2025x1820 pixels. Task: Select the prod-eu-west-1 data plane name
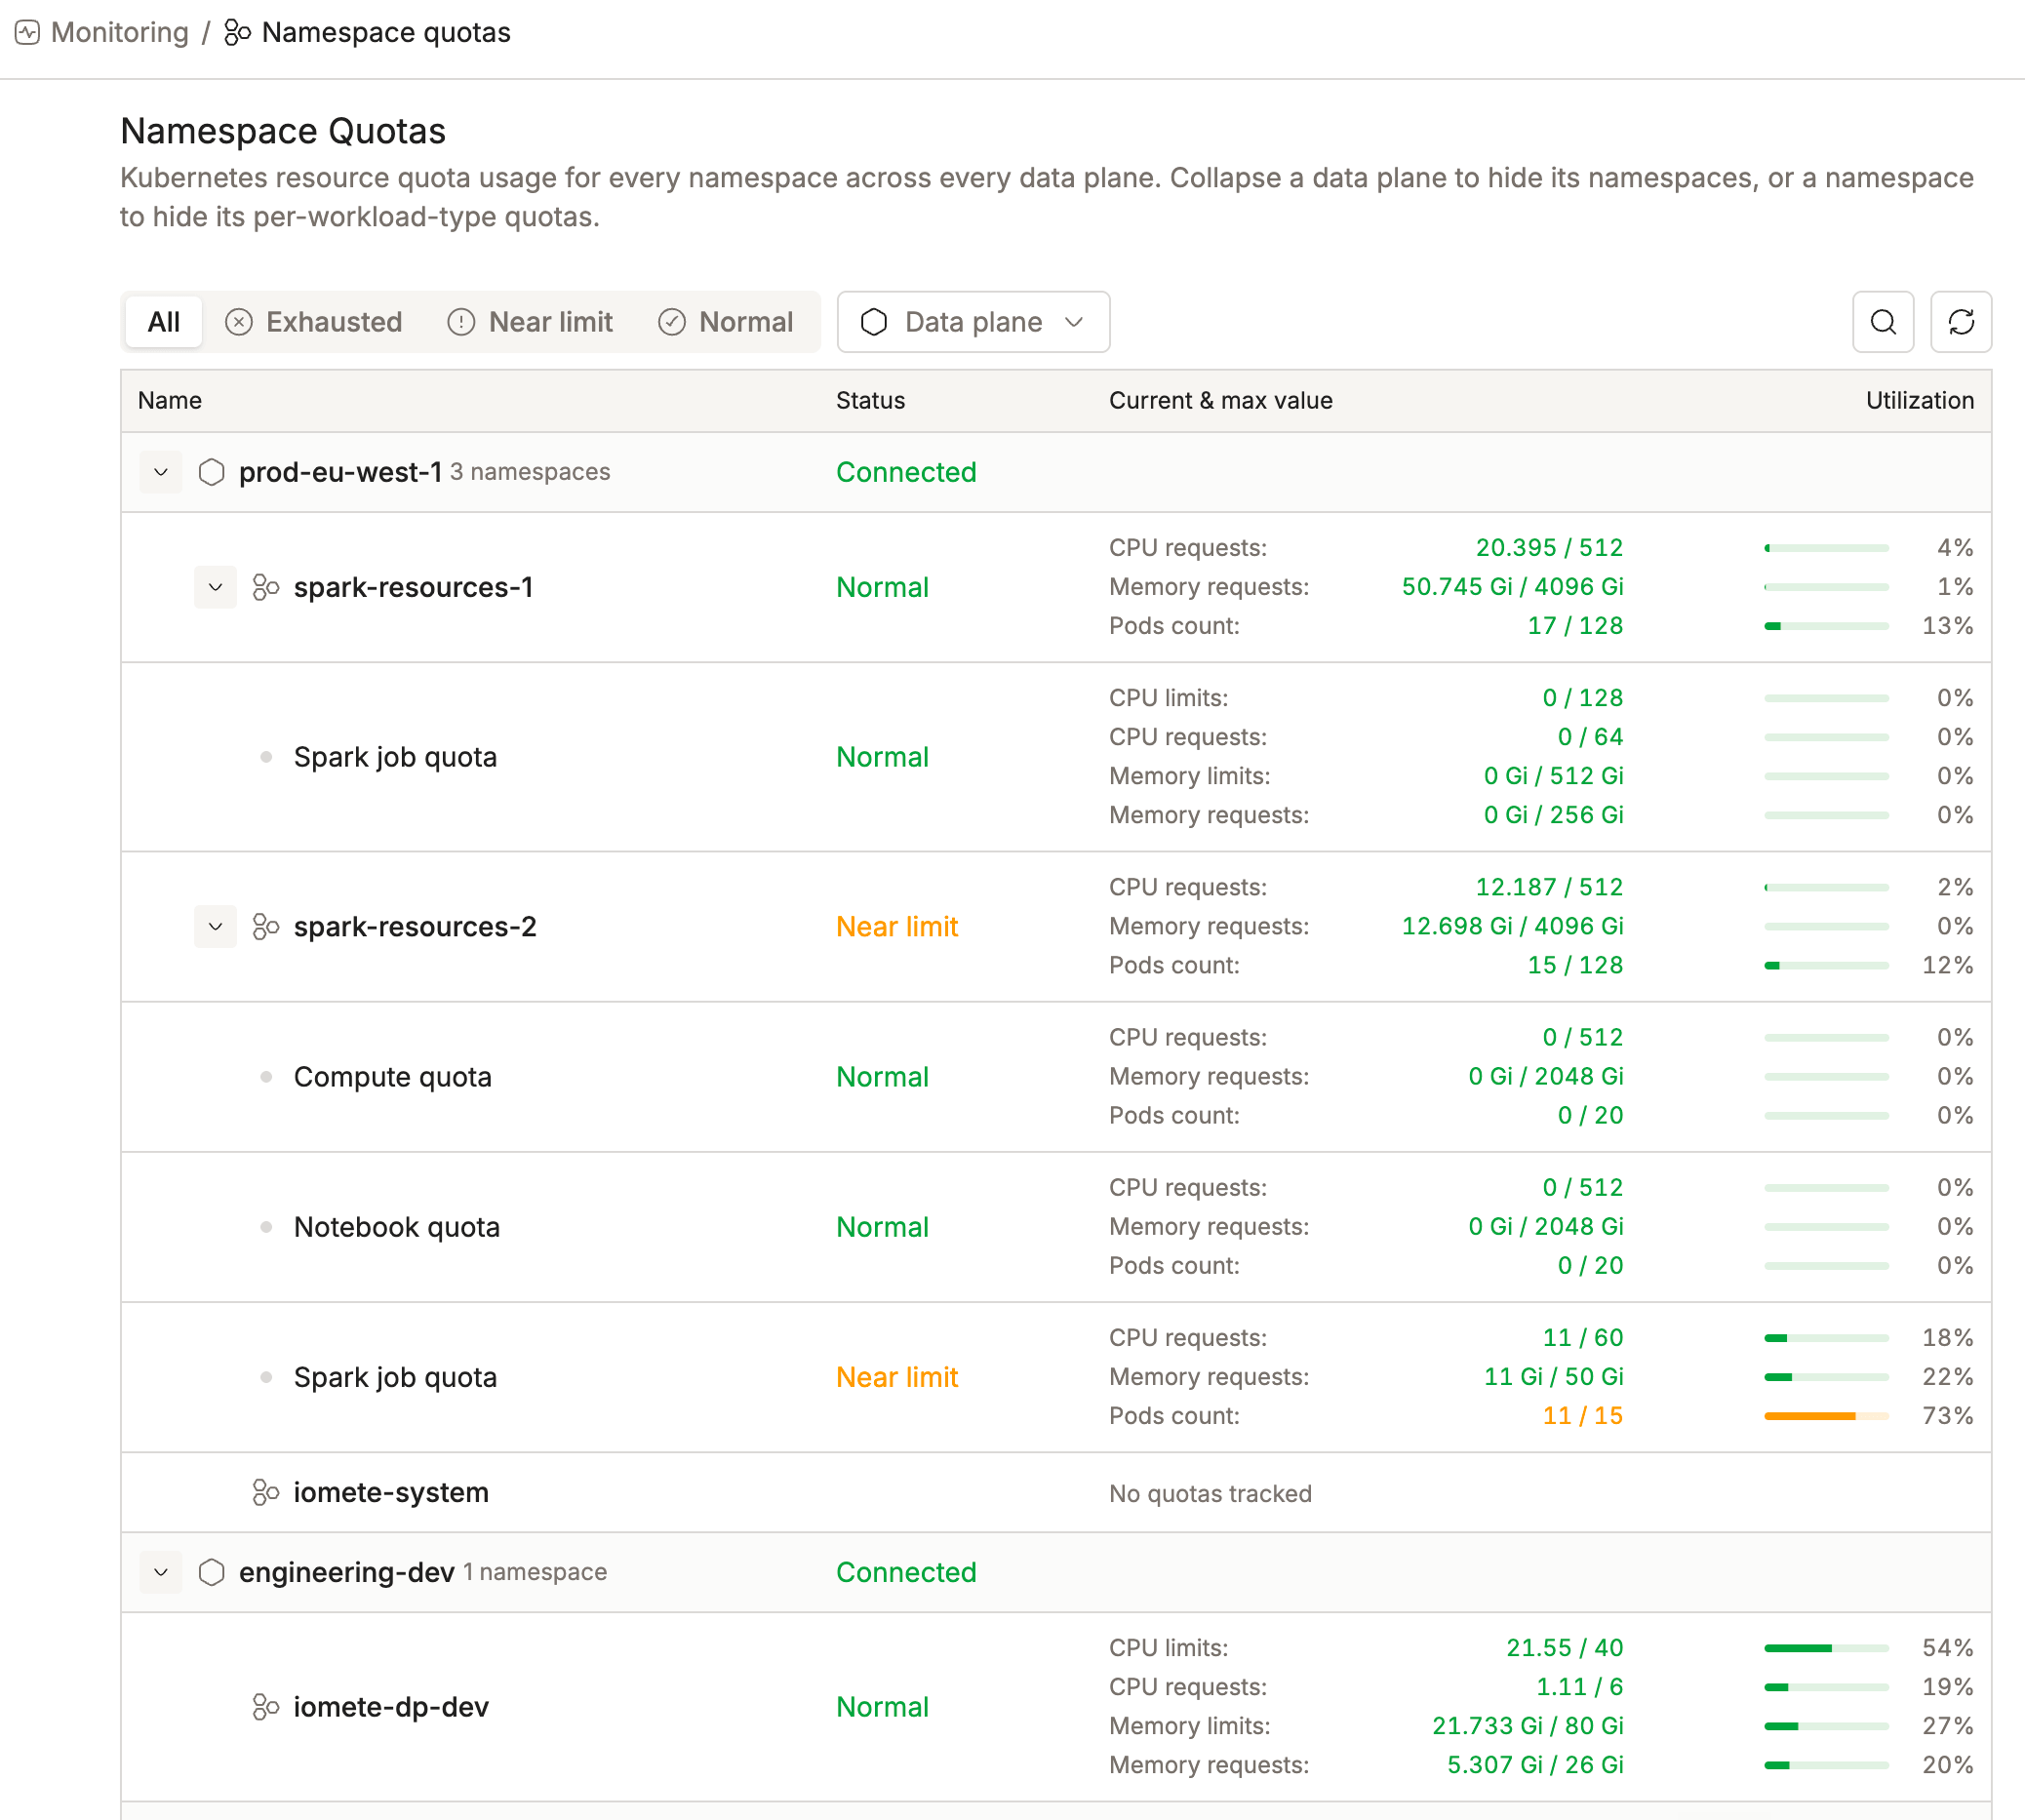click(x=340, y=472)
